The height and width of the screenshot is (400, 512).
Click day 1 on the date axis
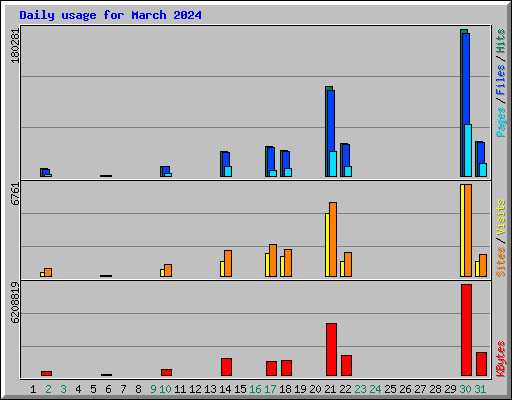[x=33, y=389]
